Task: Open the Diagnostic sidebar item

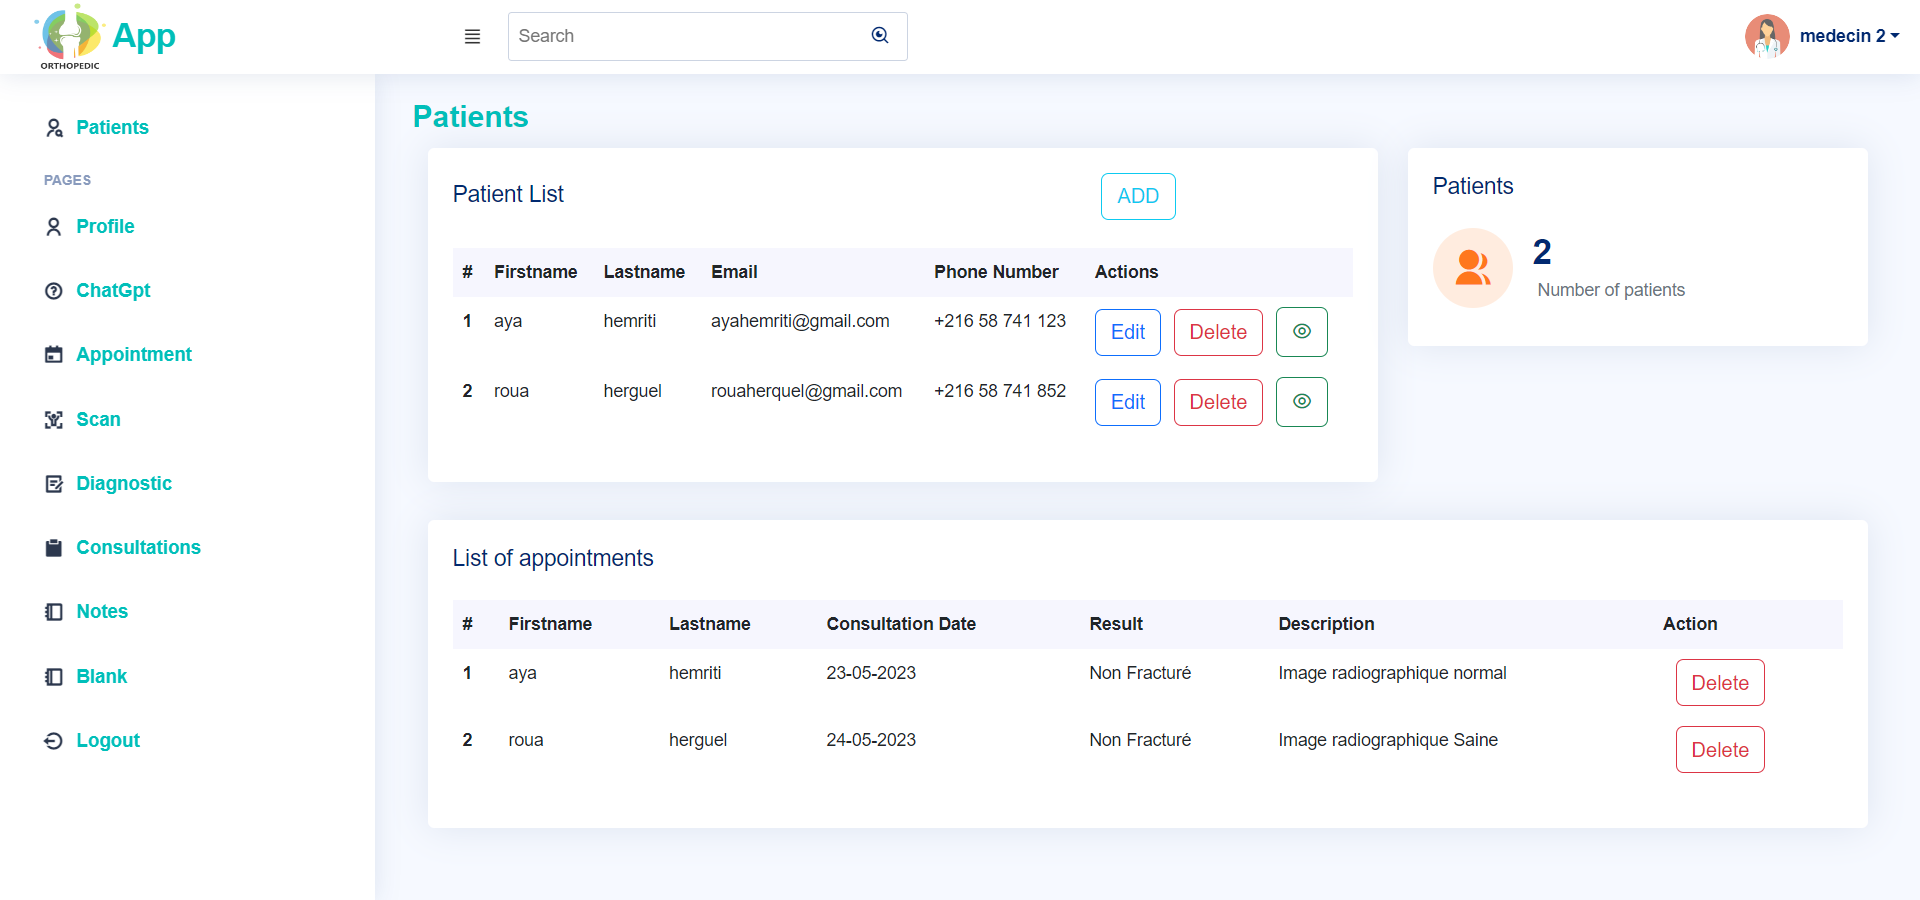Action: pyautogui.click(x=124, y=483)
